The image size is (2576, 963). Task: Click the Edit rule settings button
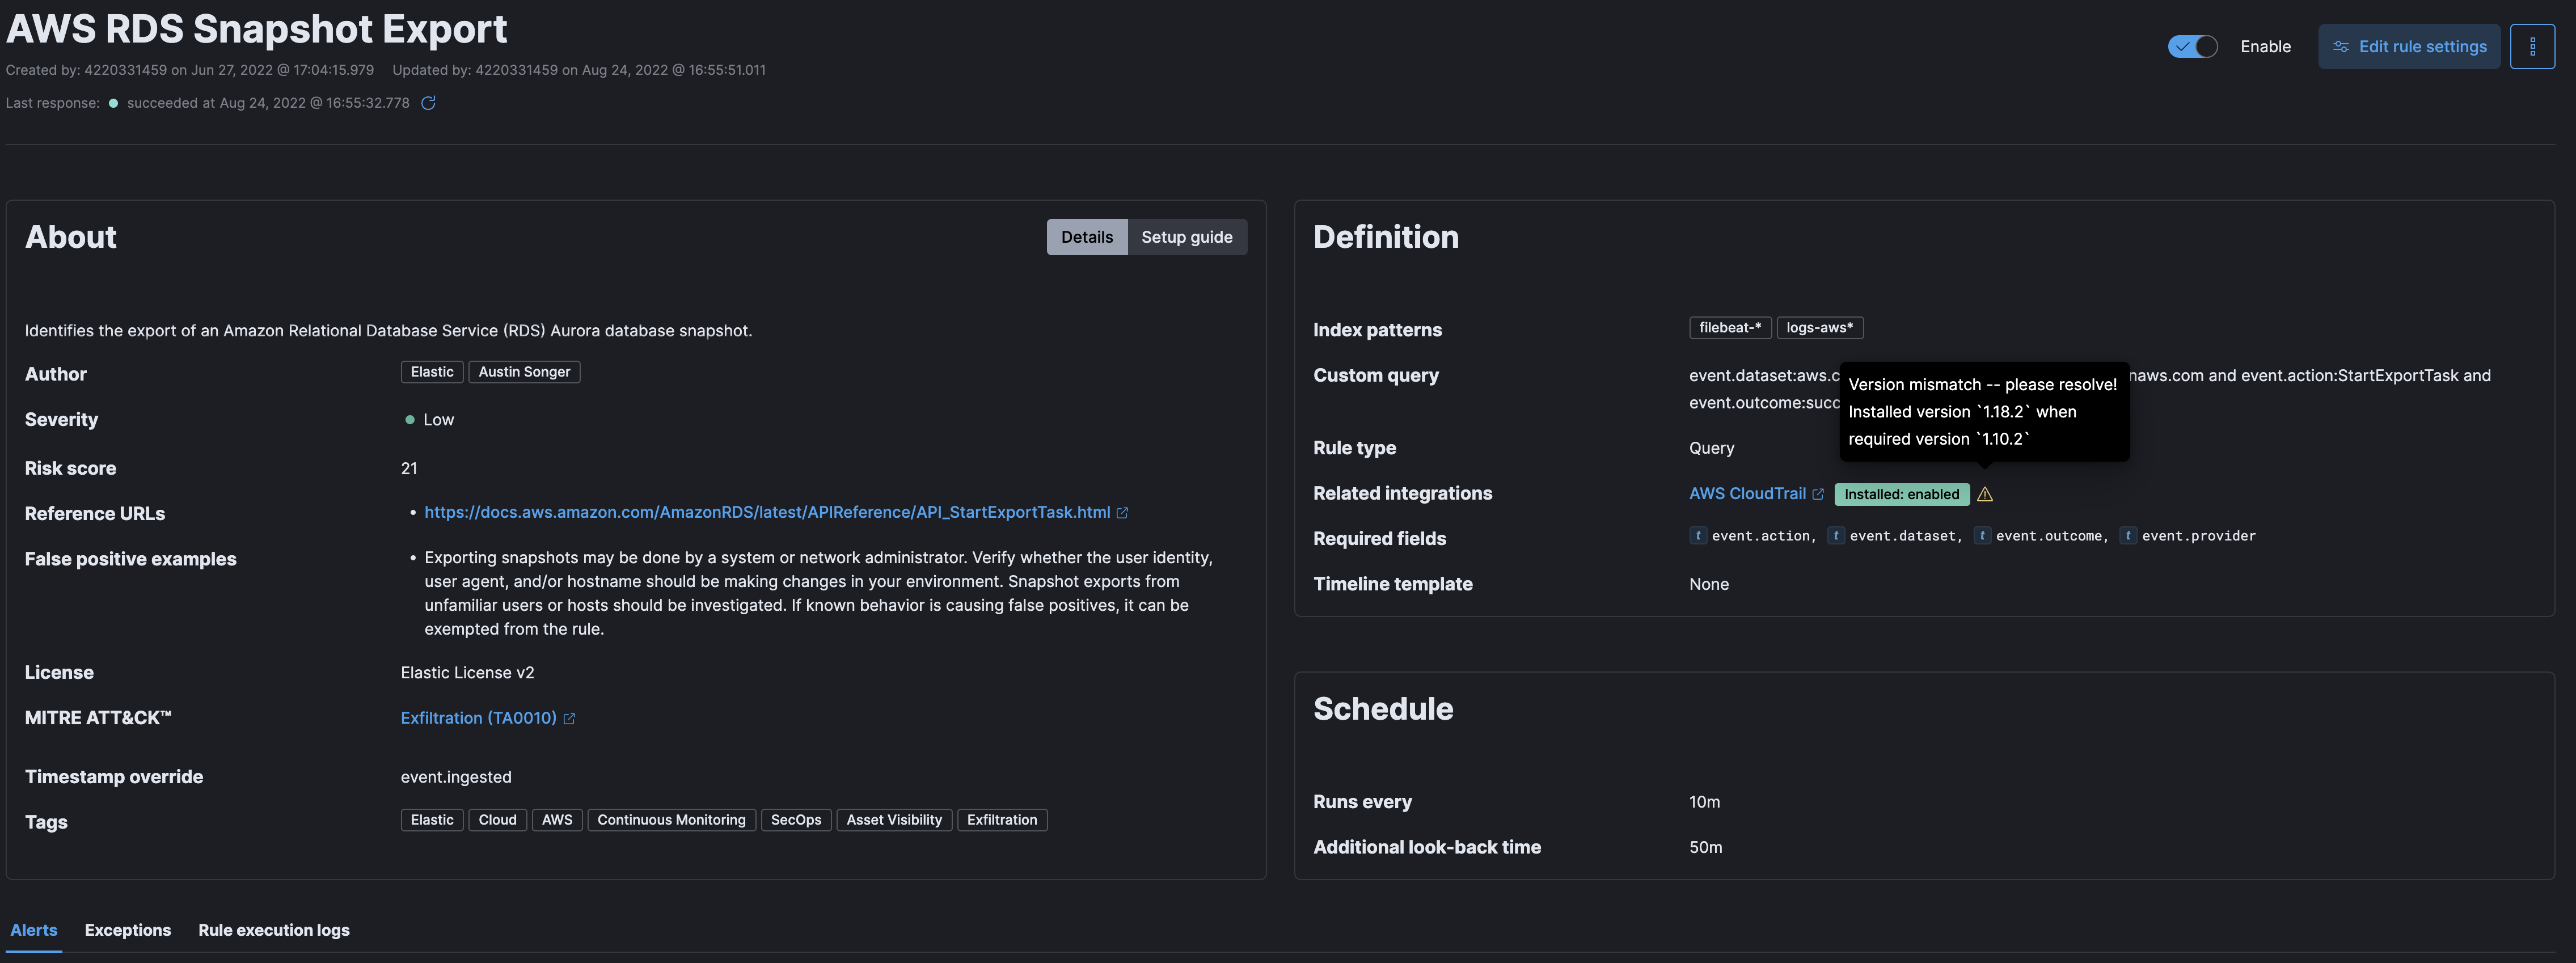[x=2409, y=46]
